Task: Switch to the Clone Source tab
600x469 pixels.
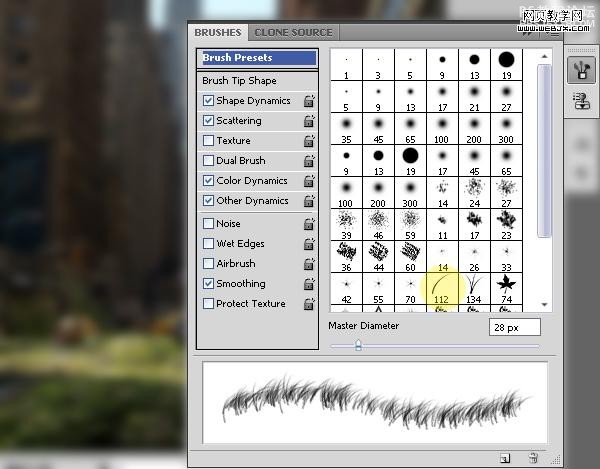Action: click(293, 33)
